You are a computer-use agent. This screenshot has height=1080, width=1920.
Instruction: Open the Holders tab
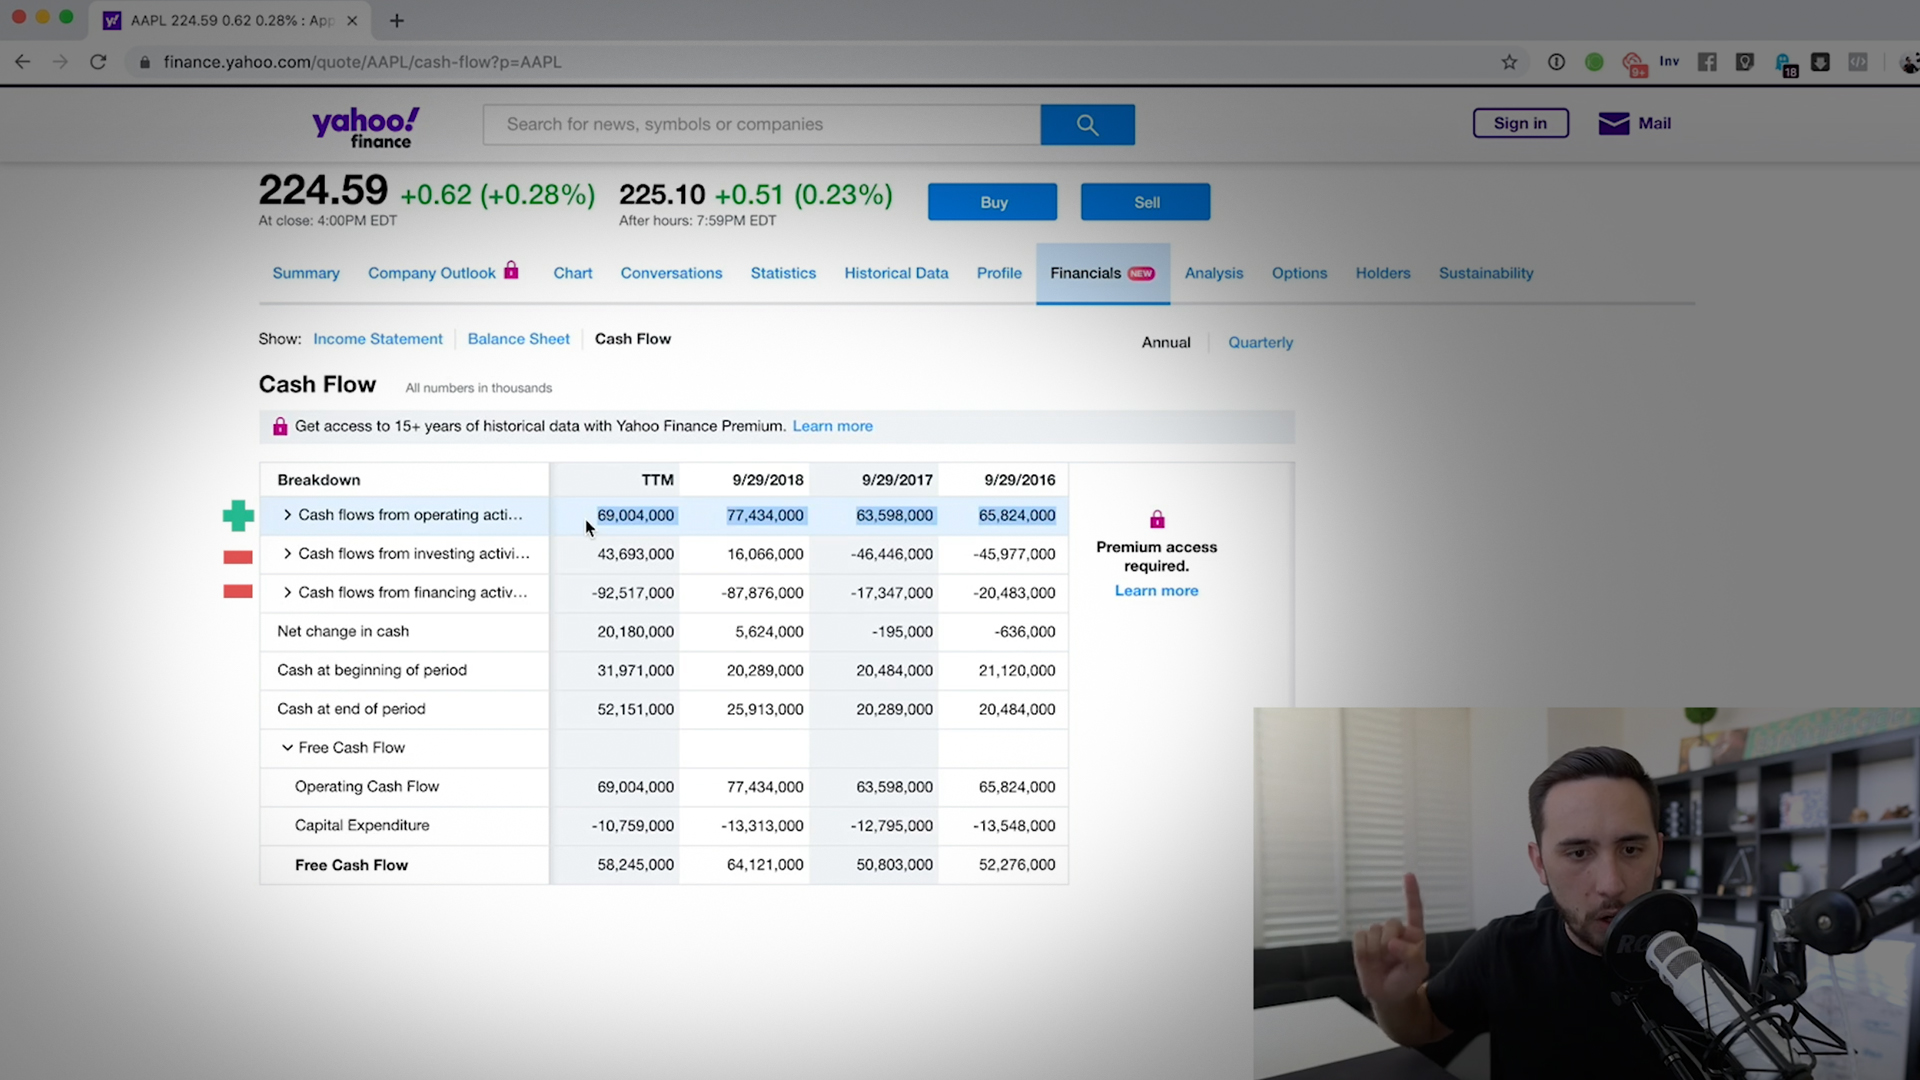point(1383,273)
